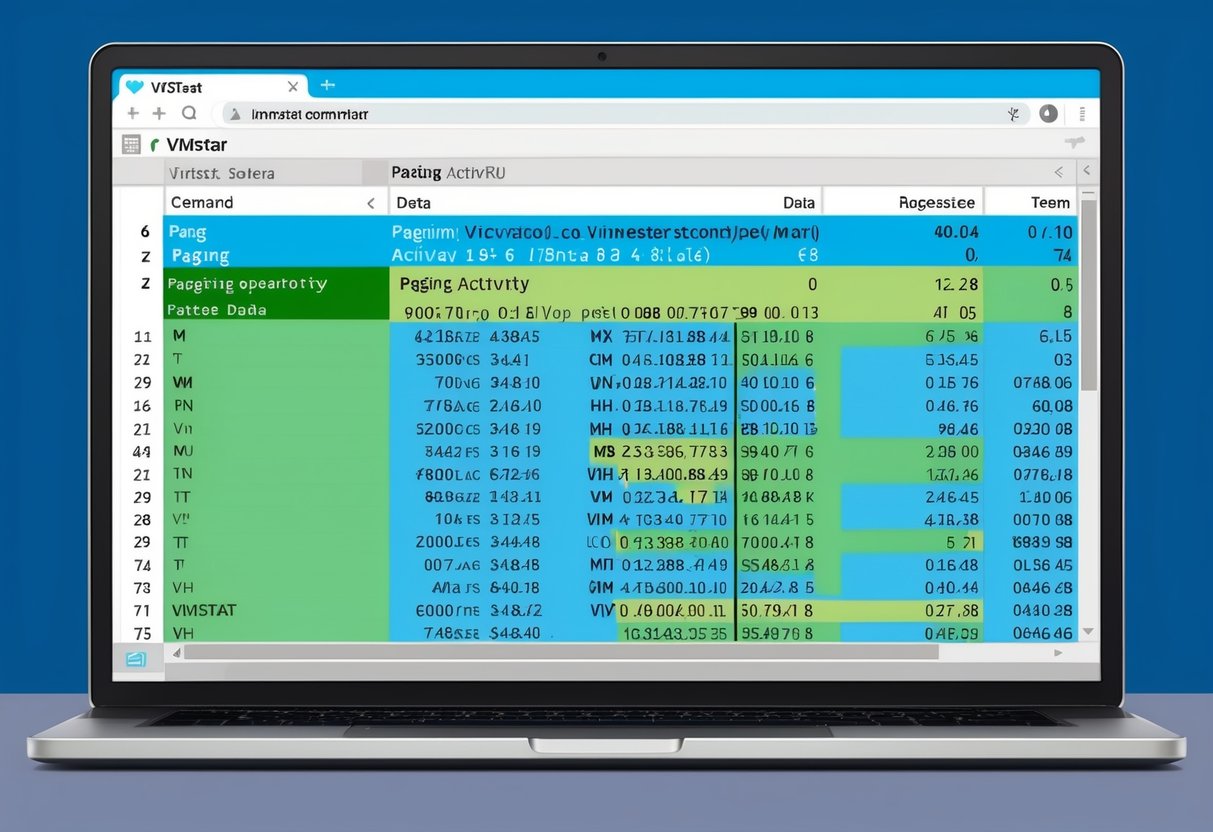The image size is (1213, 832).
Task: Open the extensions puzzle icon near the address bar
Action: 1013,113
